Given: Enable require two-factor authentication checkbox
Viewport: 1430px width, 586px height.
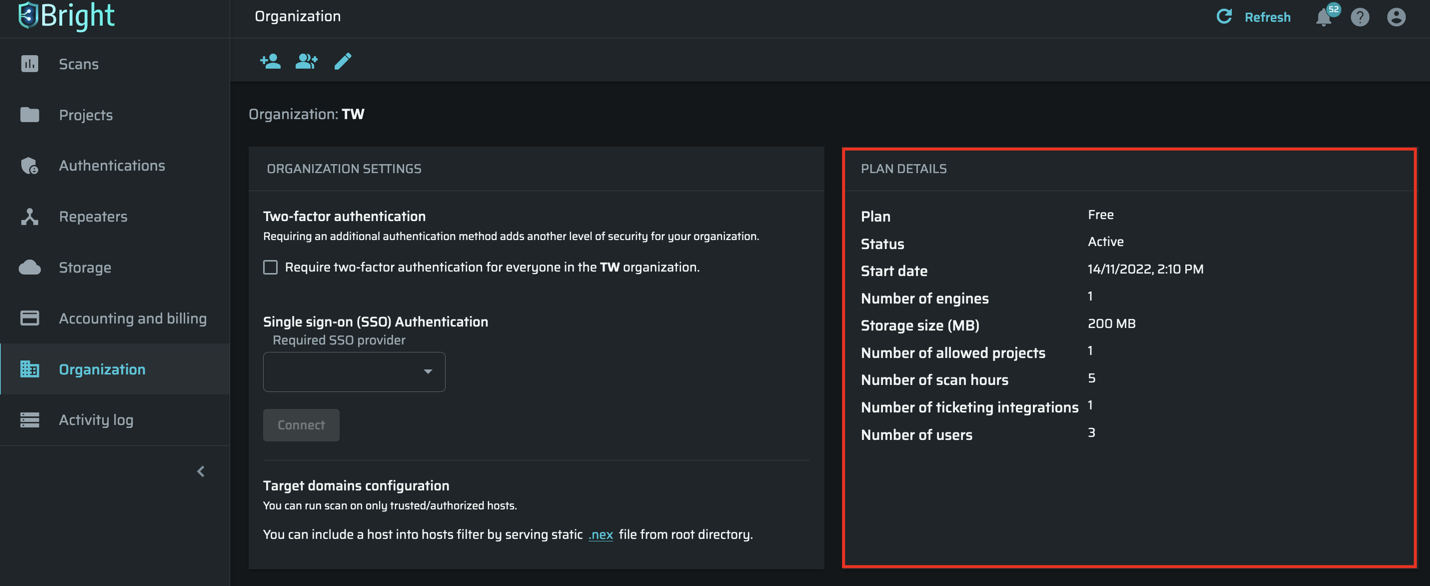Looking at the screenshot, I should pos(270,267).
